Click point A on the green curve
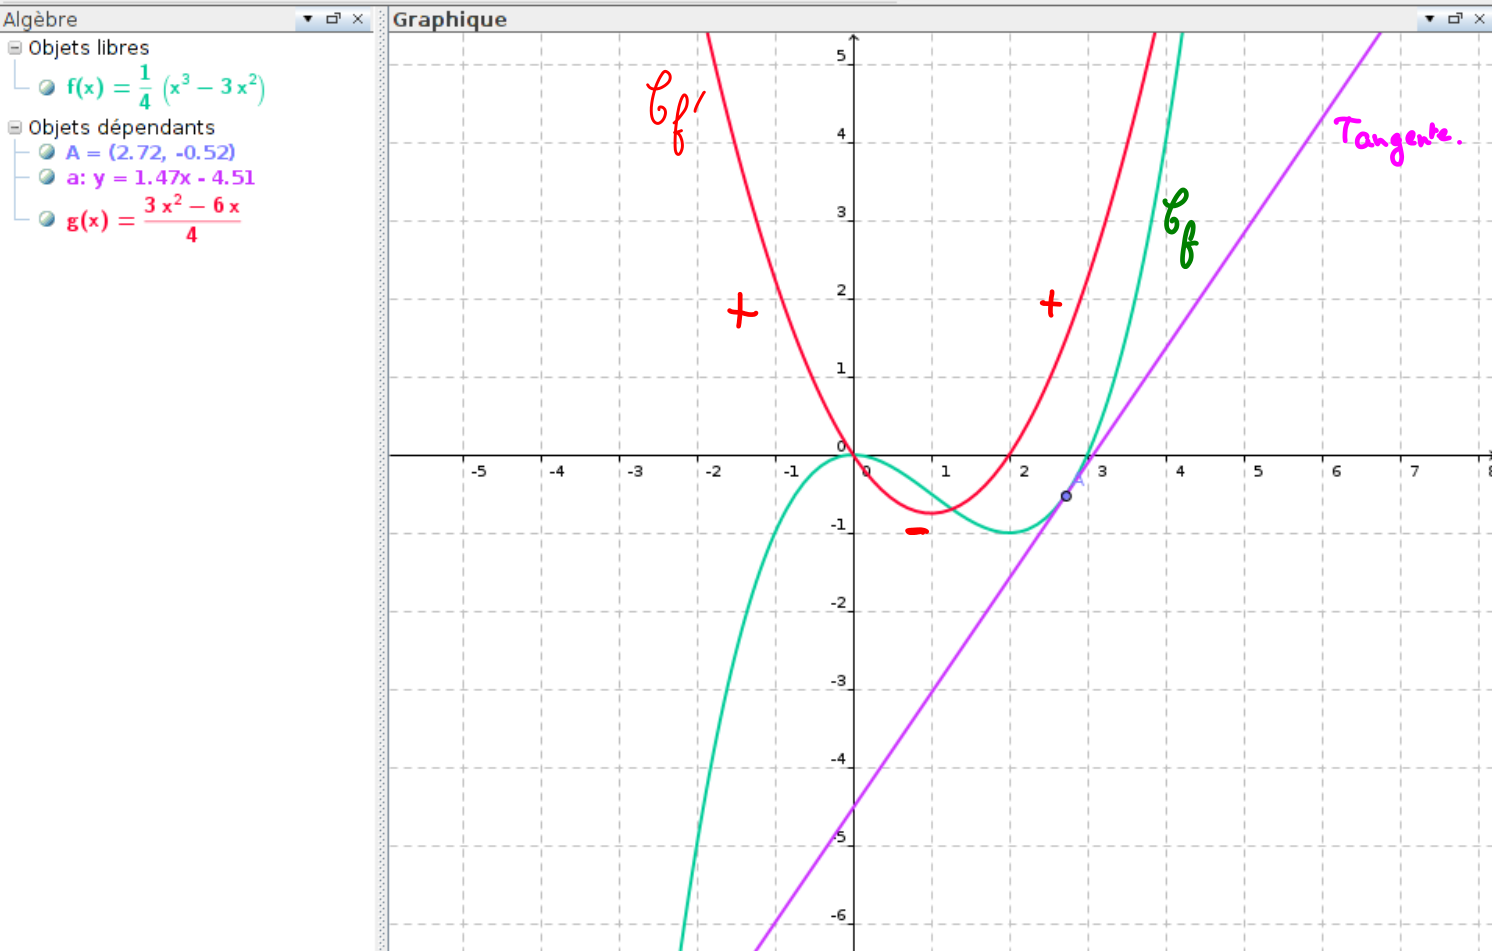The height and width of the screenshot is (951, 1492). (x=1066, y=496)
